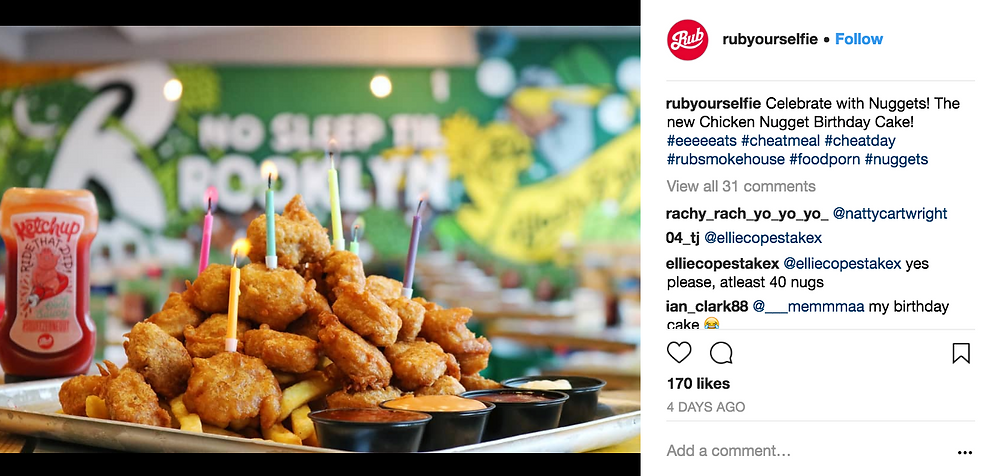This screenshot has width=1000, height=476.
Task: Click the comment speech bubble icon
Action: (x=721, y=352)
